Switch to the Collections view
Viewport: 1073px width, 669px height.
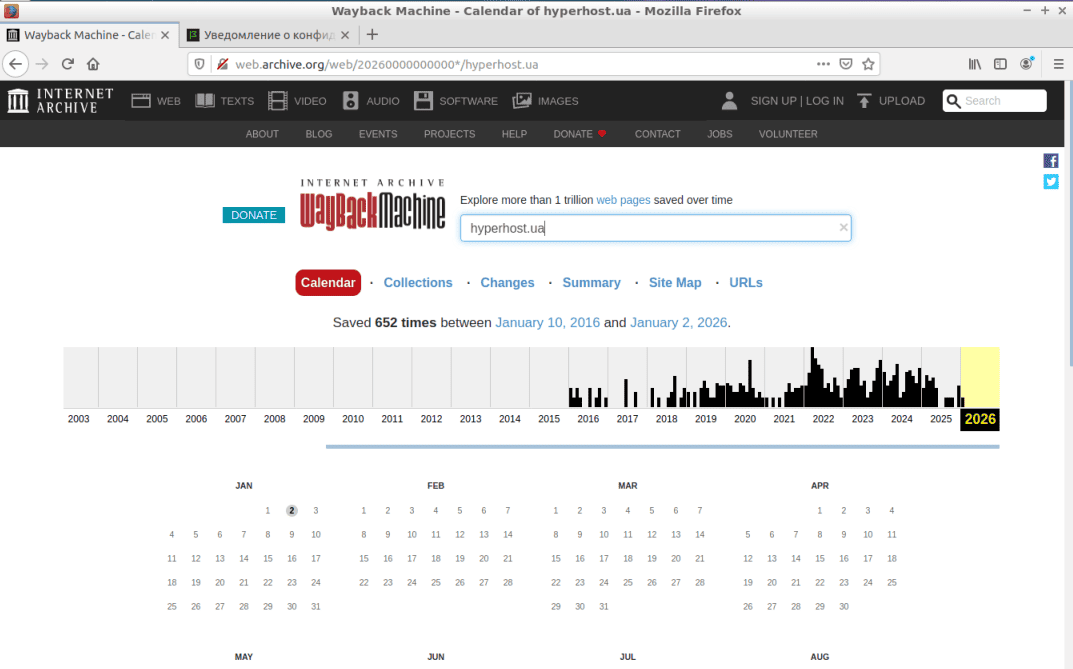(418, 283)
